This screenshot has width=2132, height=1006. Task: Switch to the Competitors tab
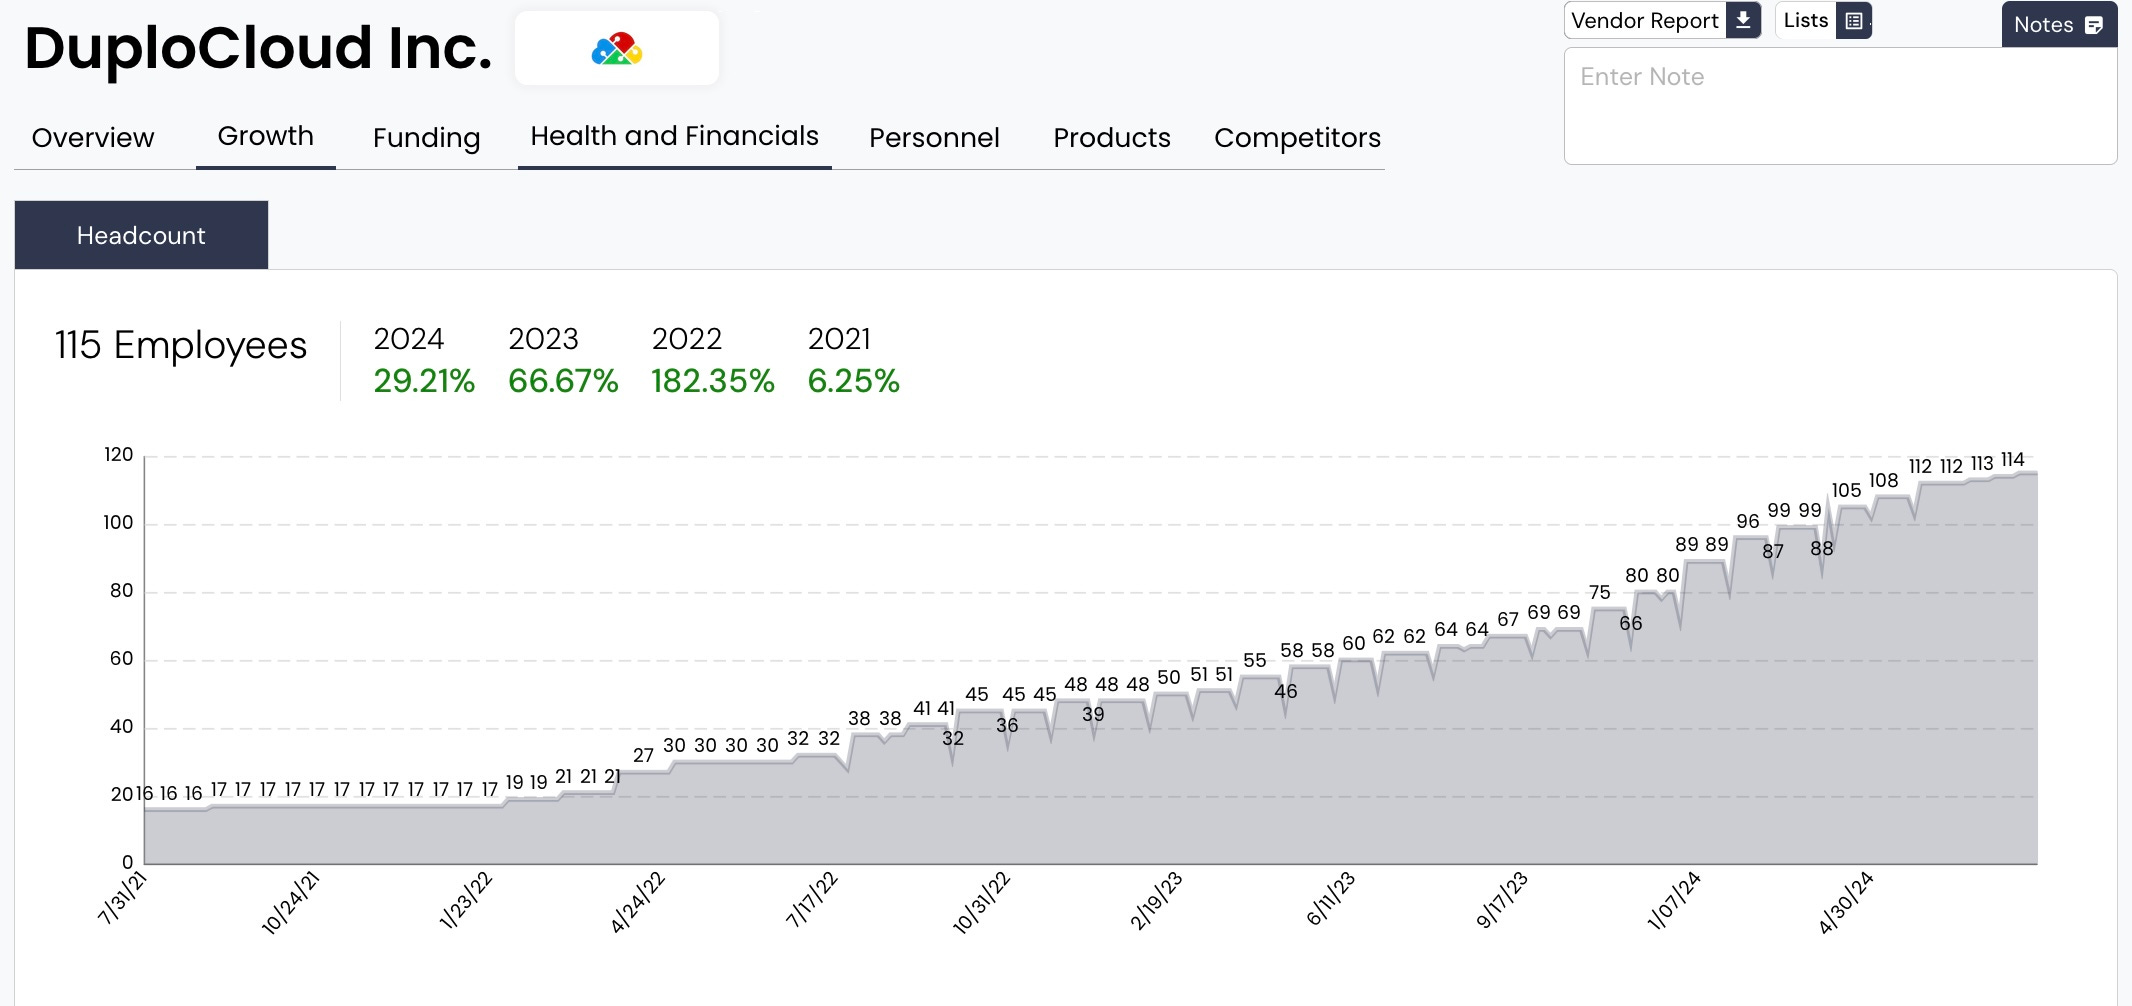pyautogui.click(x=1297, y=138)
